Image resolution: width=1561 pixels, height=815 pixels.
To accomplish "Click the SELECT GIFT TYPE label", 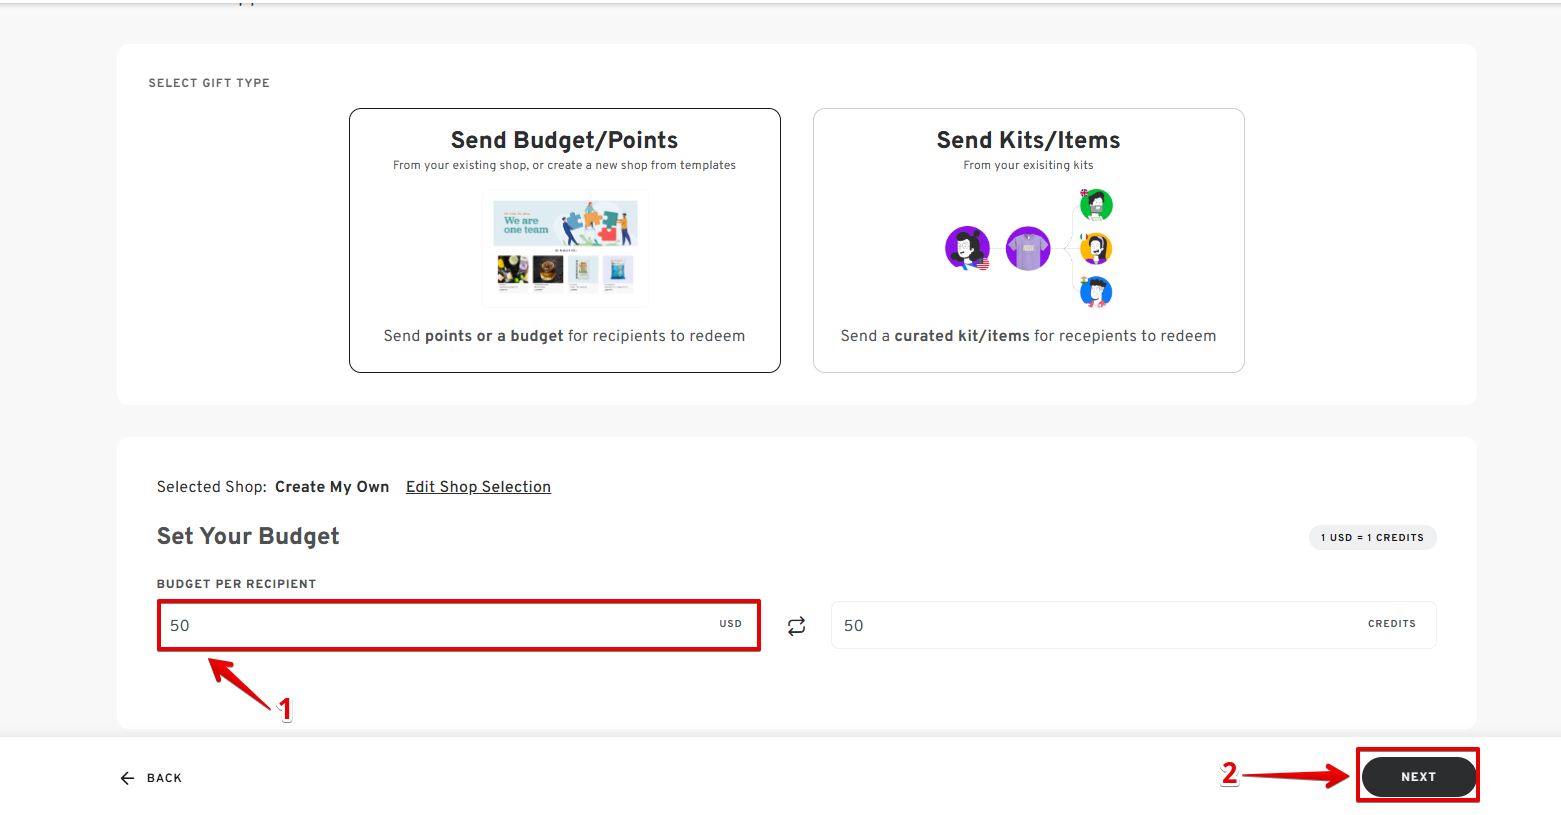I will coord(209,83).
